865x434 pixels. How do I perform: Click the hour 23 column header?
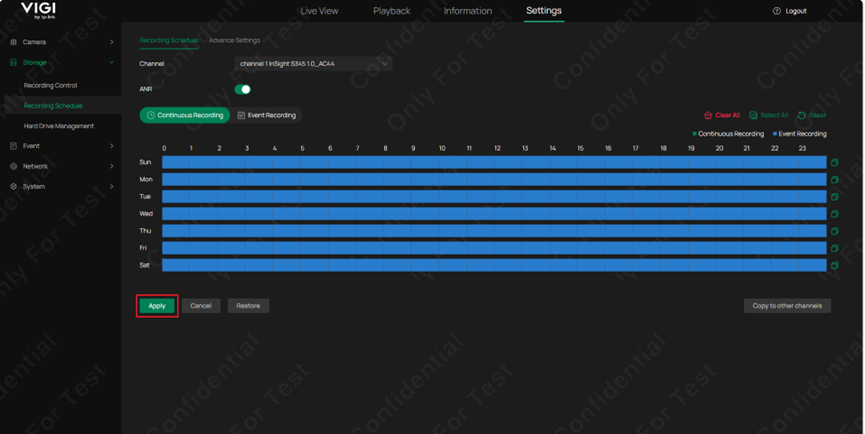802,148
